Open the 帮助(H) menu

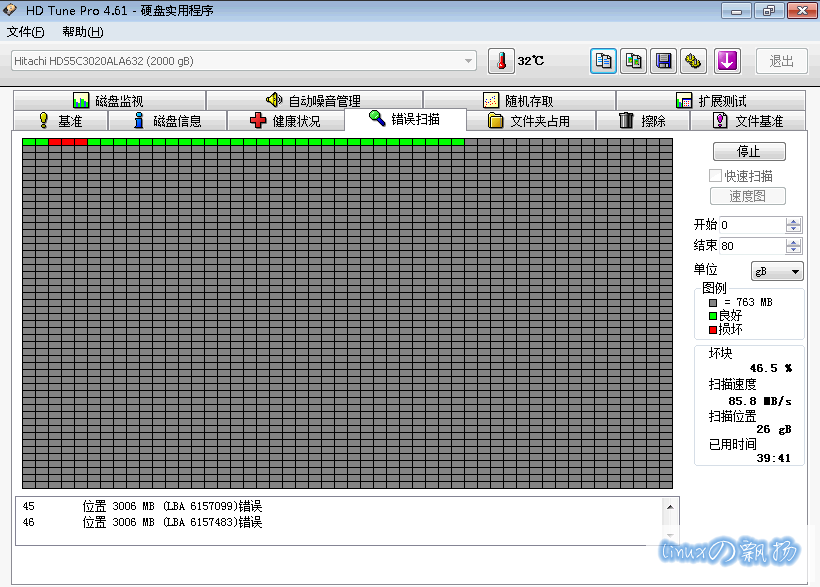(83, 32)
